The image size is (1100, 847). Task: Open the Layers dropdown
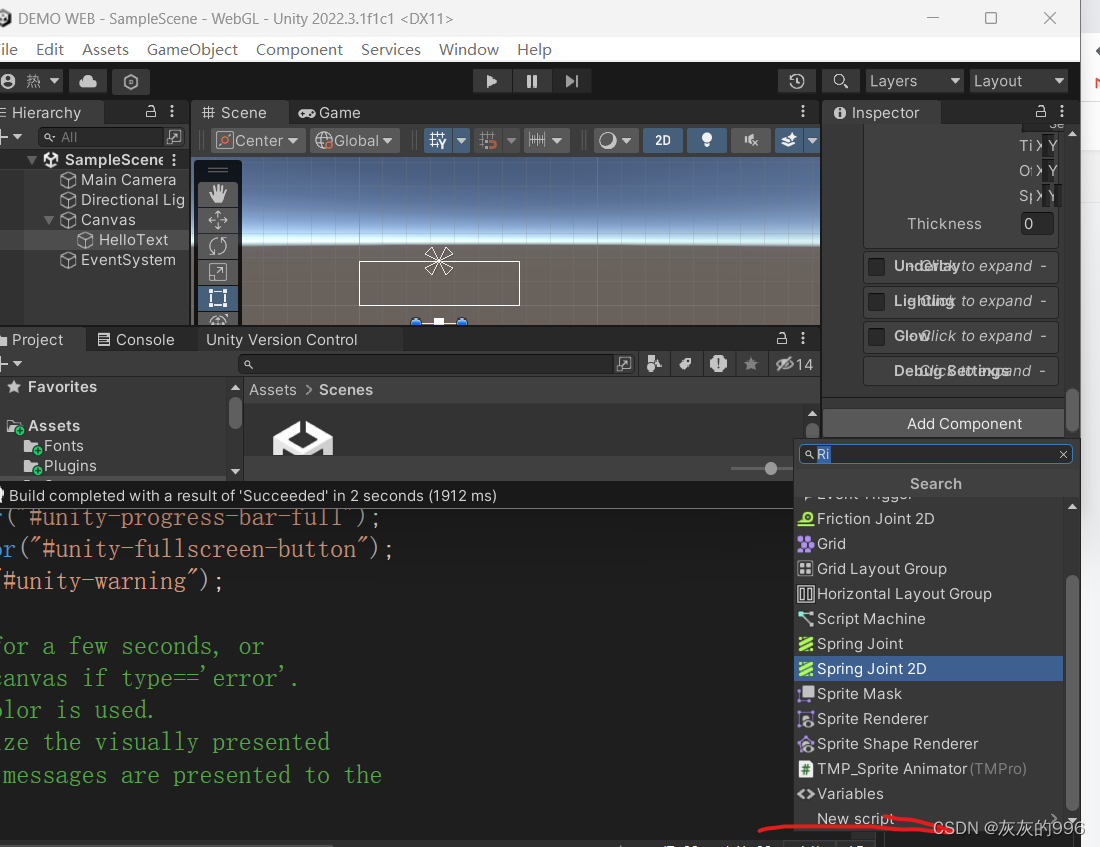pos(914,81)
